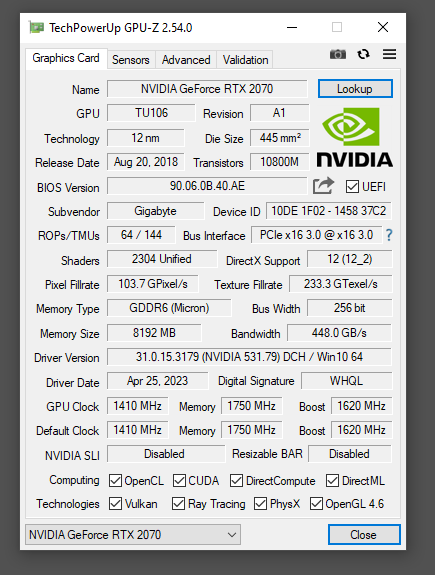This screenshot has width=435, height=575.
Task: Click the Release Date Aug 20, 2018
Action: 146,162
